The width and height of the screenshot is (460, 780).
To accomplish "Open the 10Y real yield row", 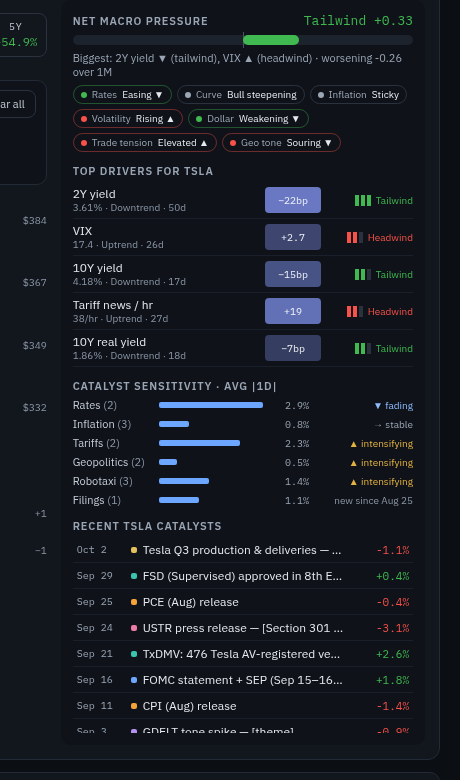I will [243, 348].
